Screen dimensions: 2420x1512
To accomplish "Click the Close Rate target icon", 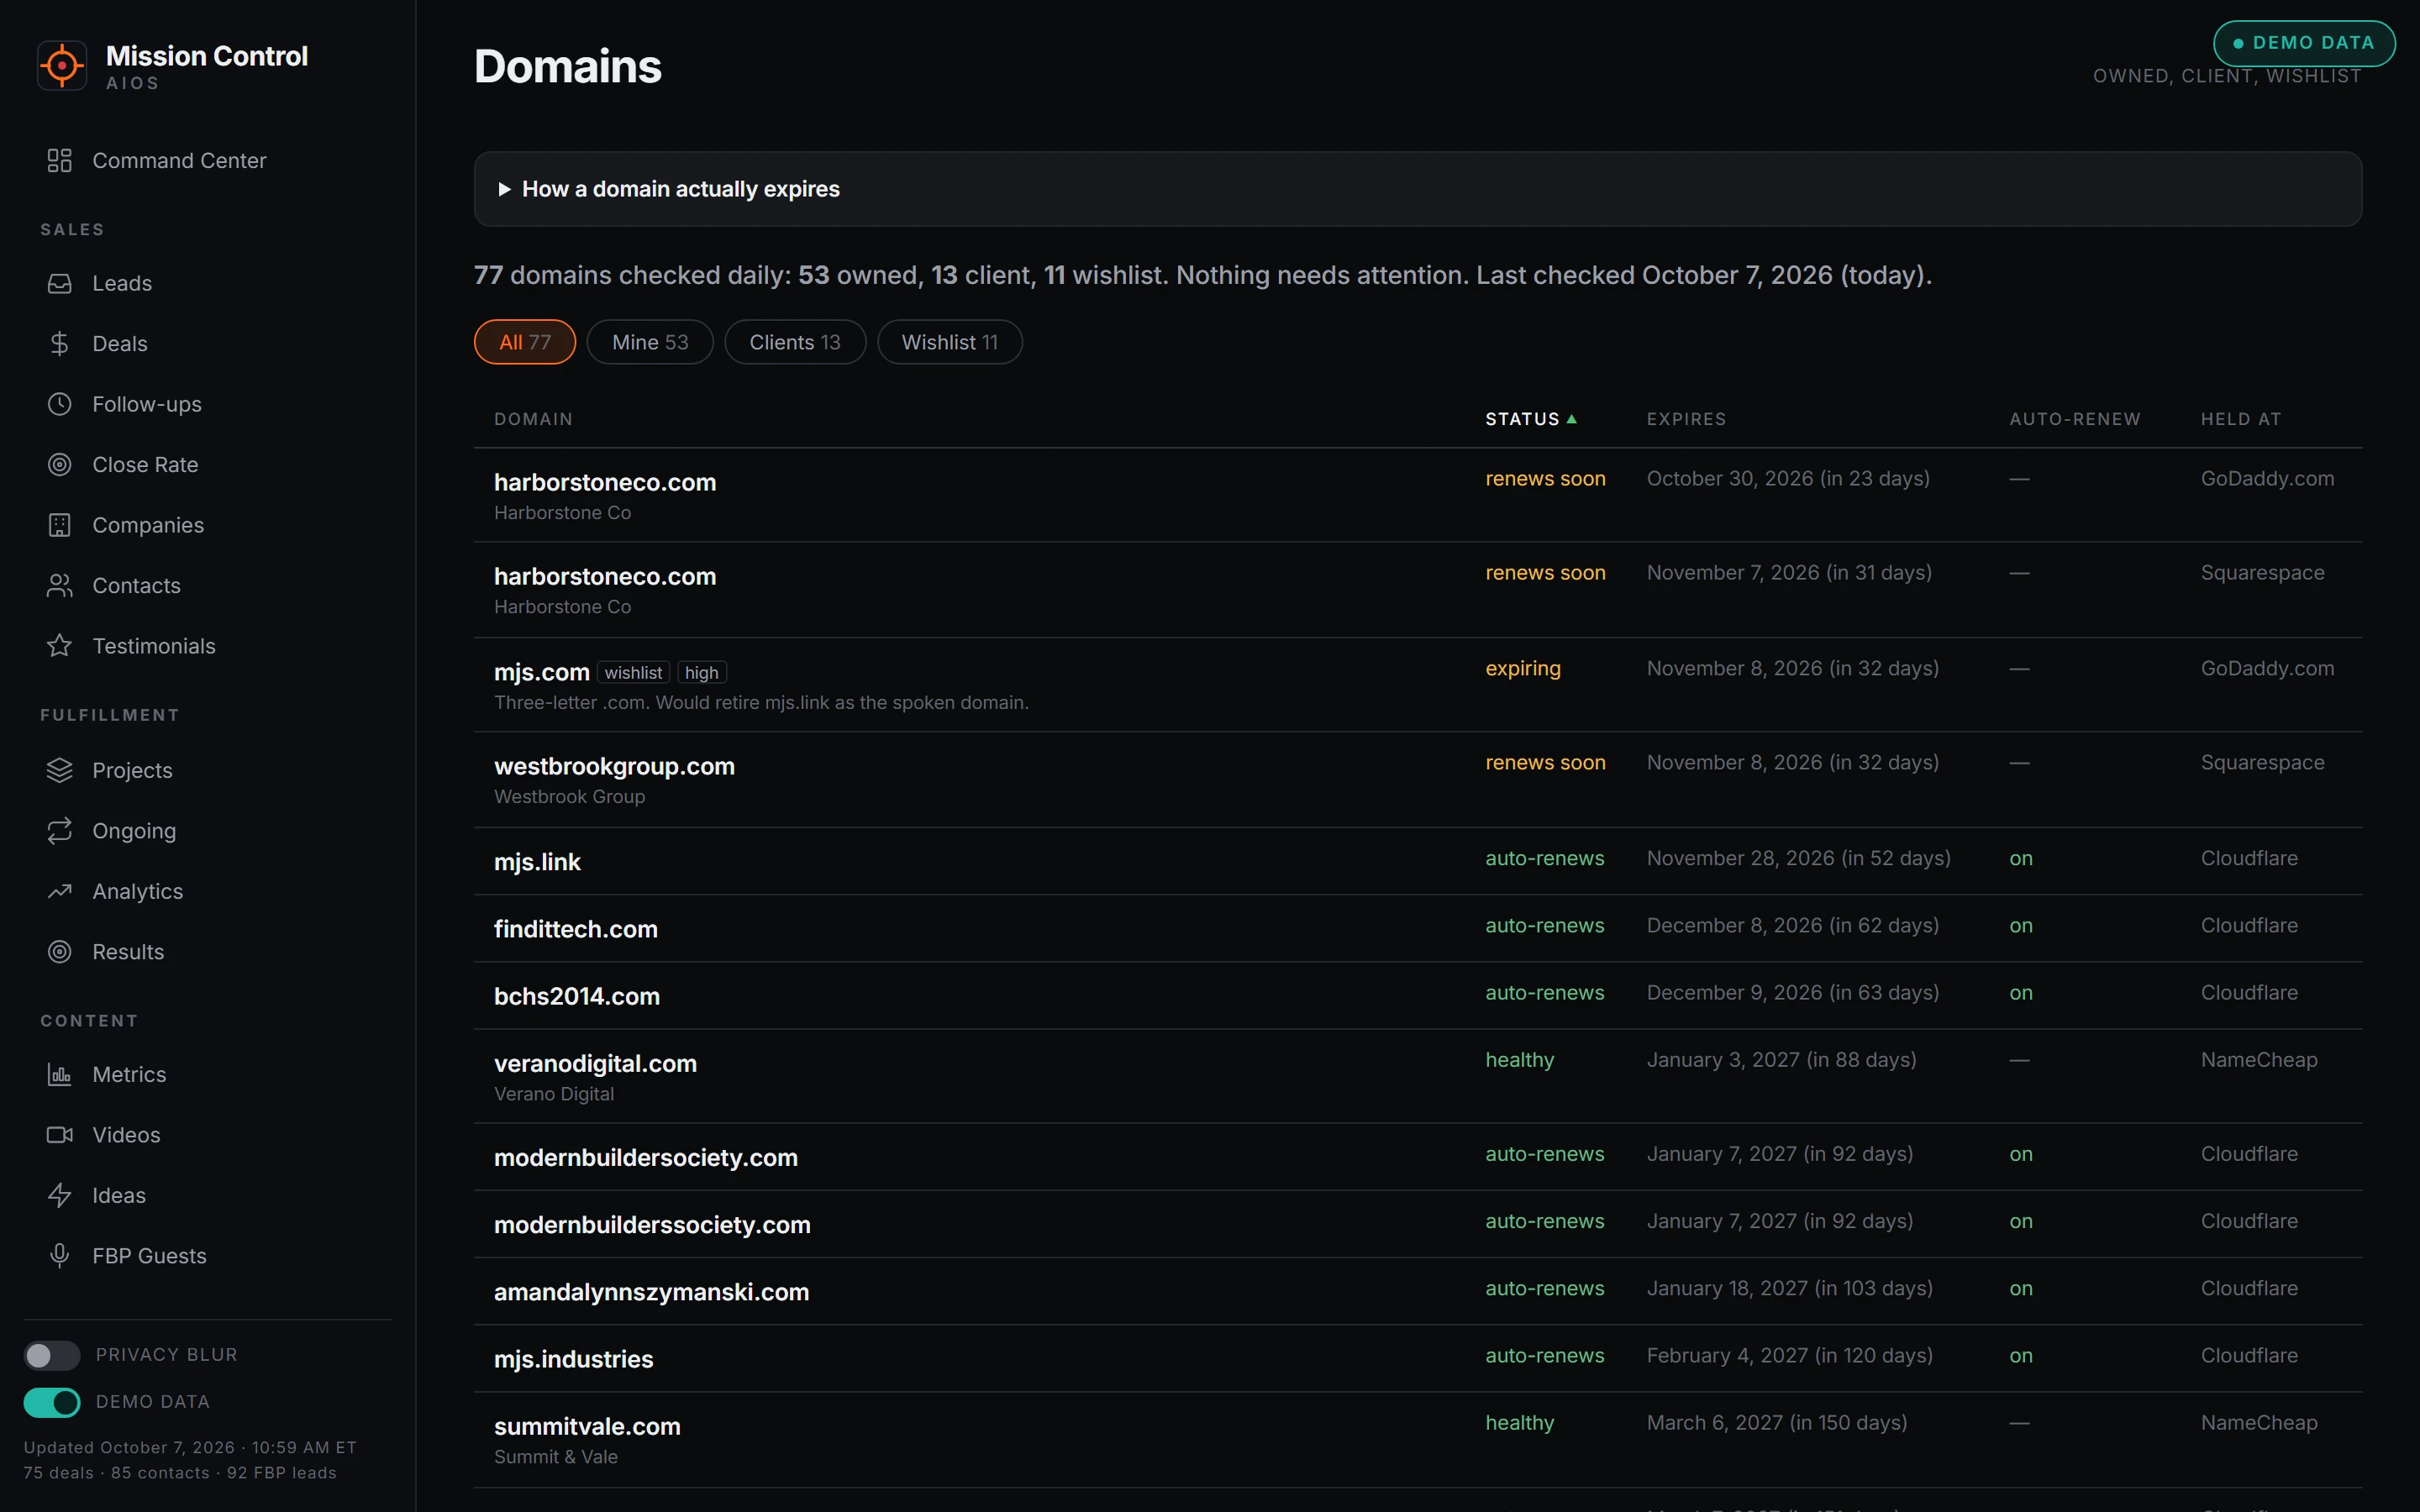I will click(x=60, y=465).
